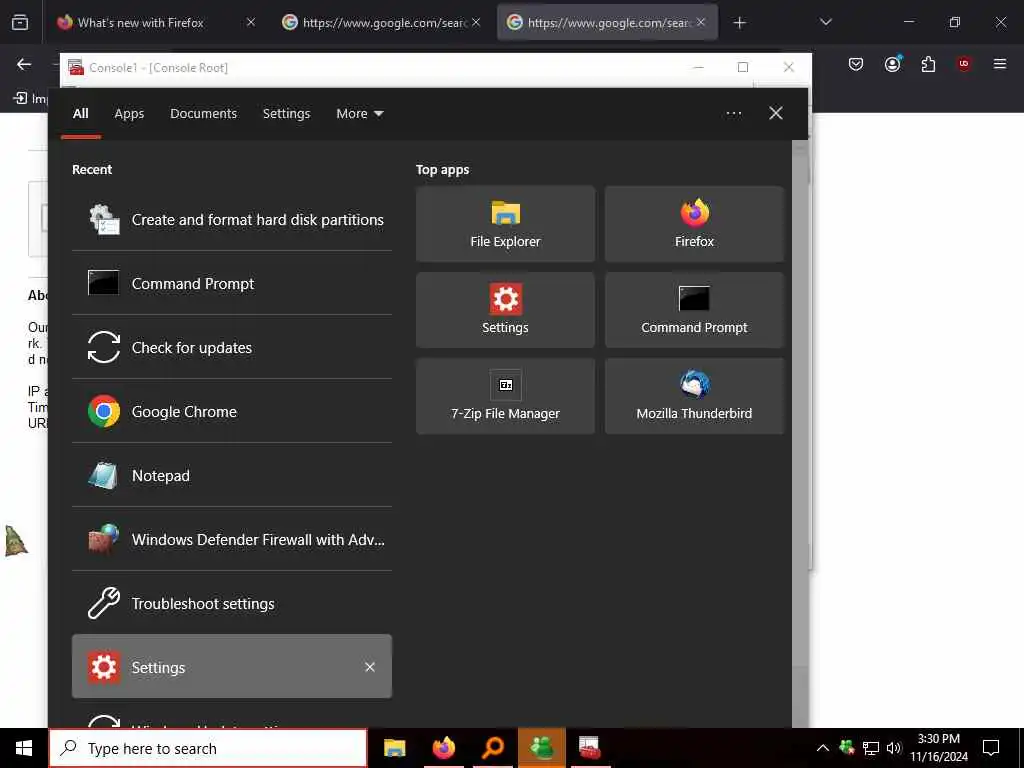Click the search panel vertical scrollbar
Screen dimensions: 1024x768
(x=799, y=434)
